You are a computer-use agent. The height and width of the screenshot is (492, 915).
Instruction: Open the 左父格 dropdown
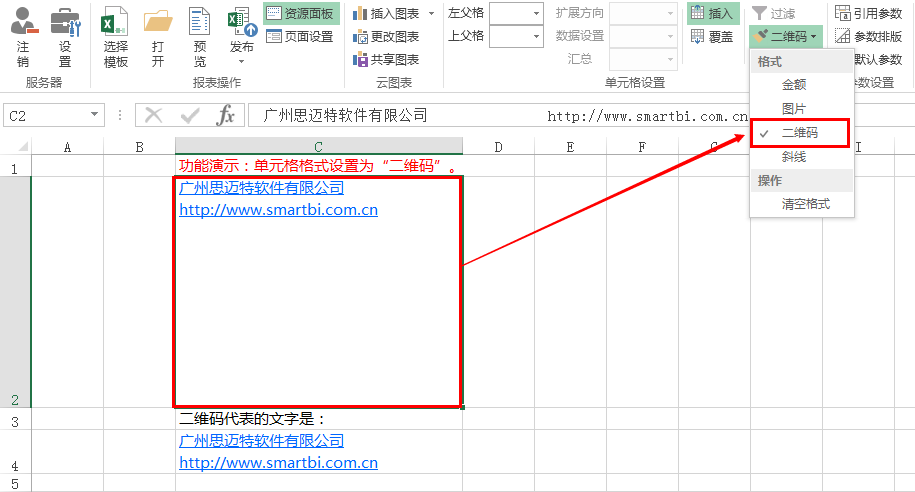click(536, 13)
